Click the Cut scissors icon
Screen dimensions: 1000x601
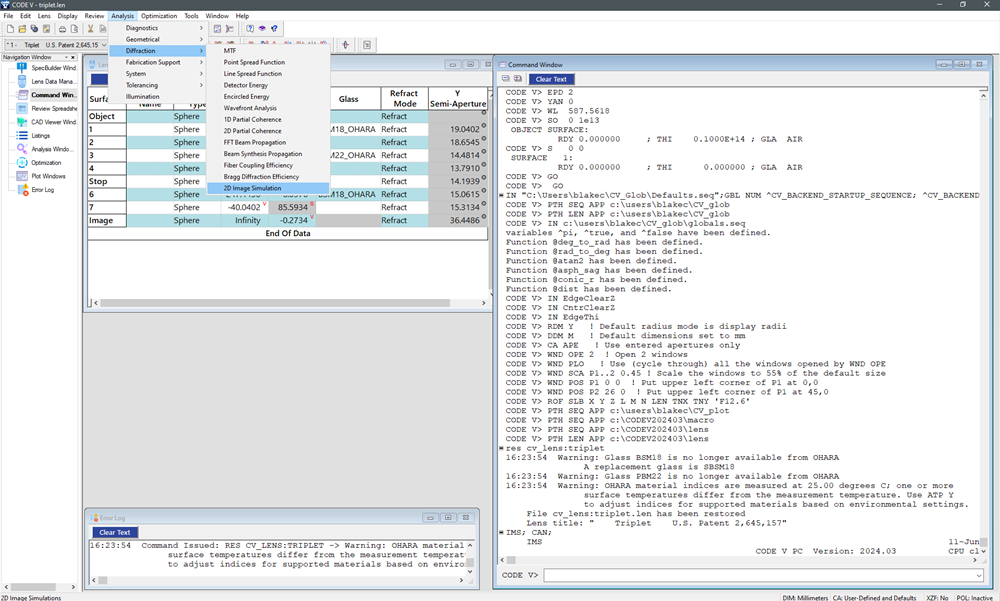(x=91, y=29)
